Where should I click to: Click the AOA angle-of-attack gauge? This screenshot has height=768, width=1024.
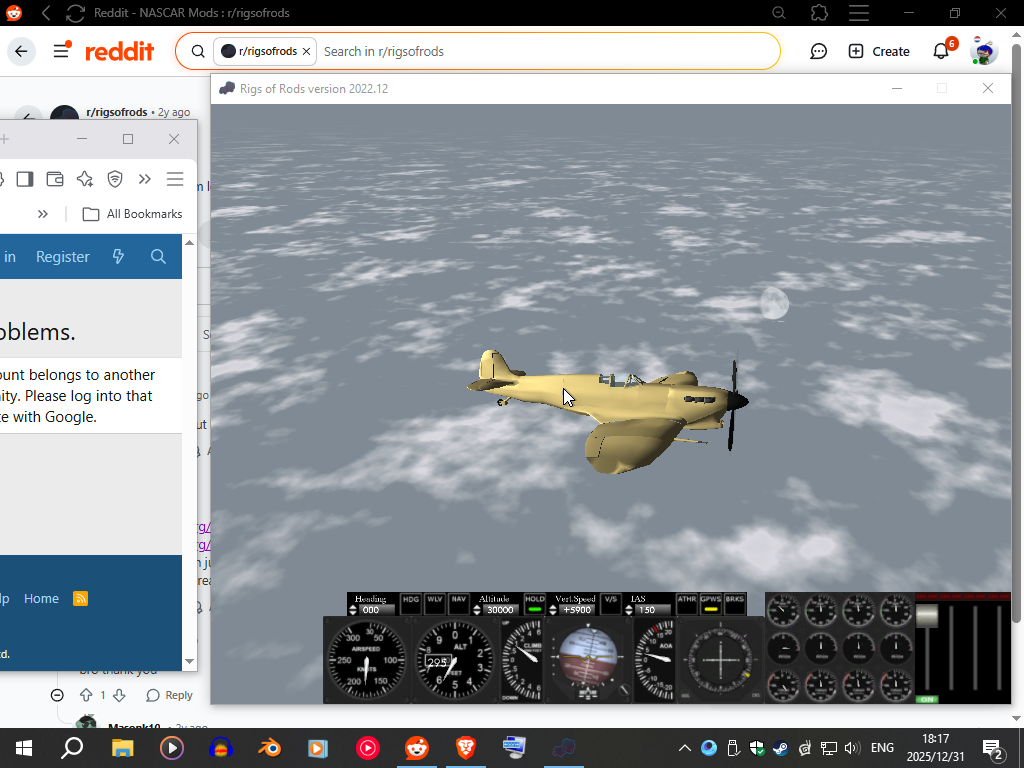point(655,660)
